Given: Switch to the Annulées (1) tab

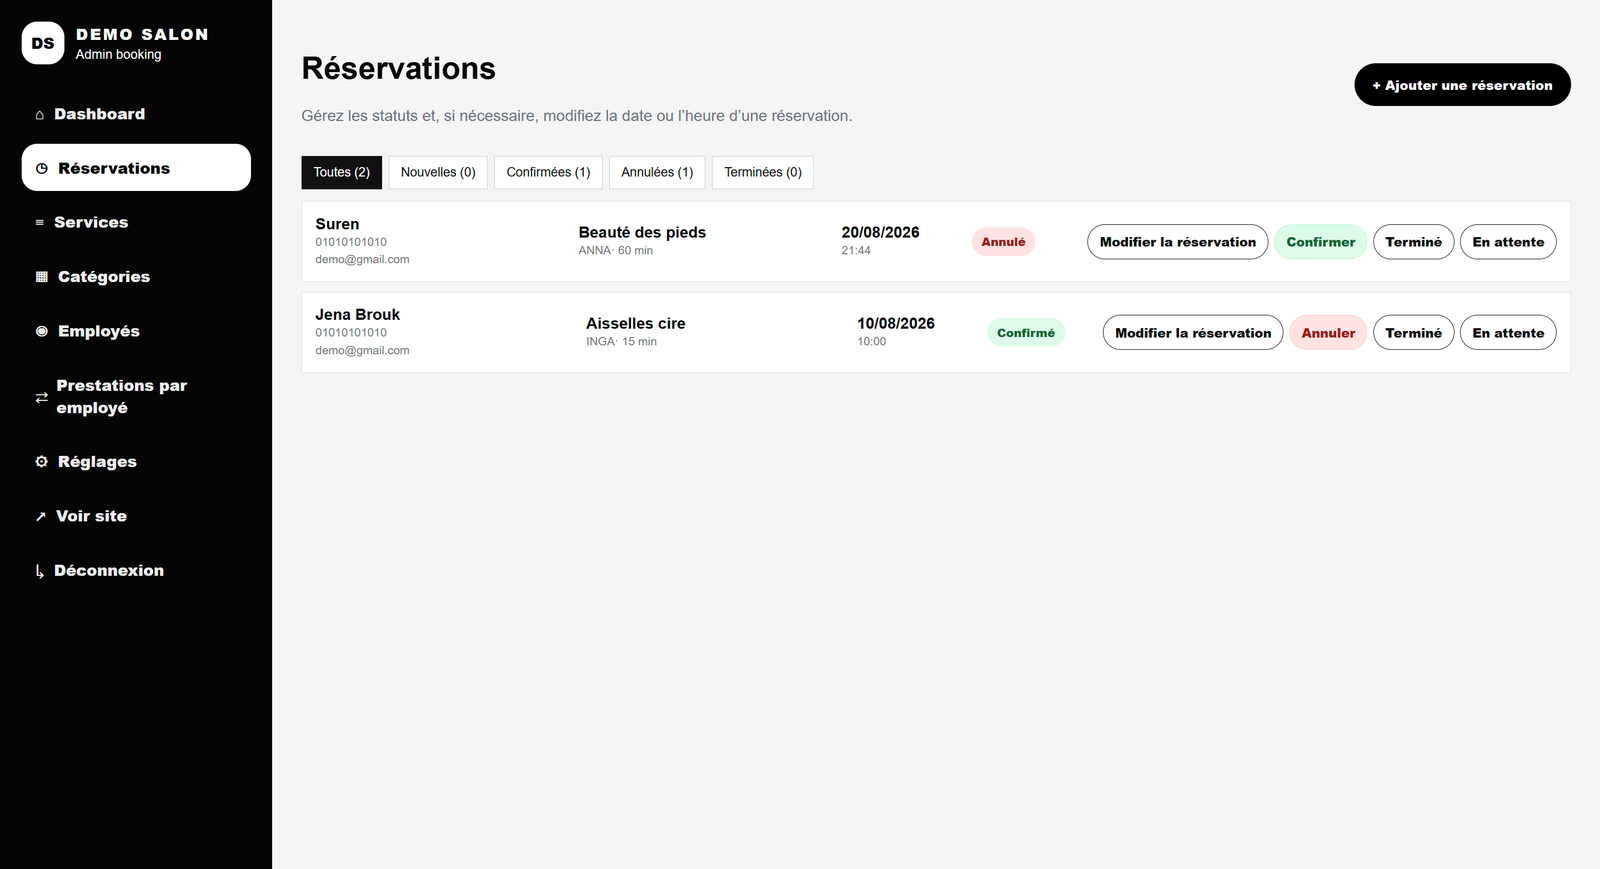Looking at the screenshot, I should pos(657,172).
